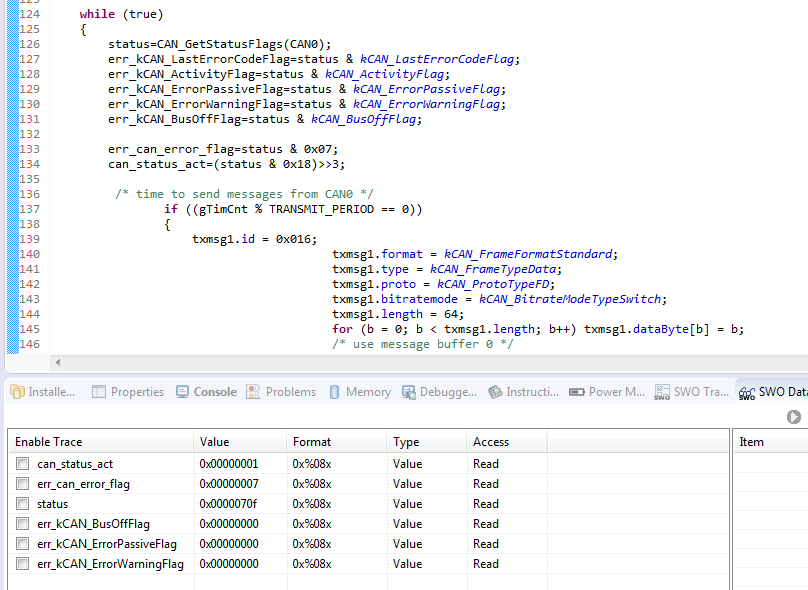This screenshot has width=808, height=590.
Task: Click value 0x00000007 of err_can_error_flag
Action: (229, 484)
